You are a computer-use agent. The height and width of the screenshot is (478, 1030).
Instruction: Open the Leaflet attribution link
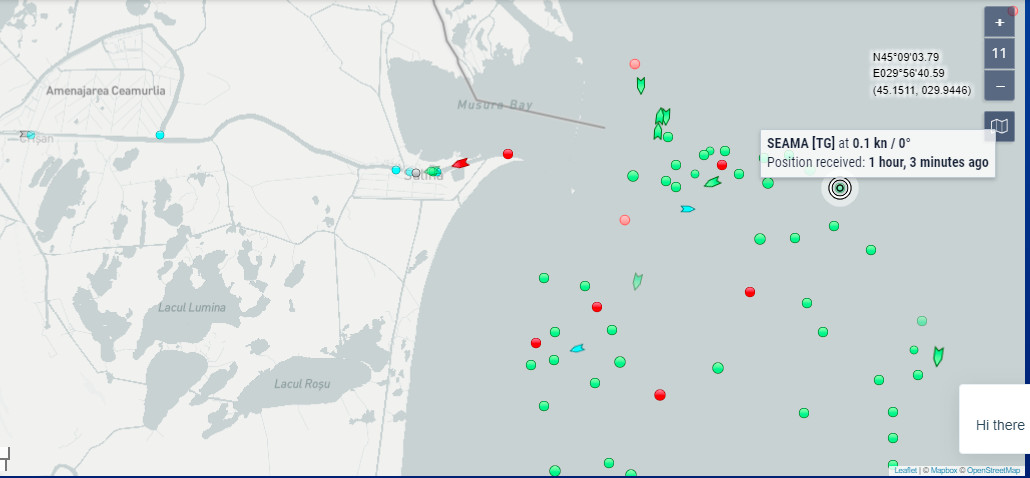click(905, 470)
